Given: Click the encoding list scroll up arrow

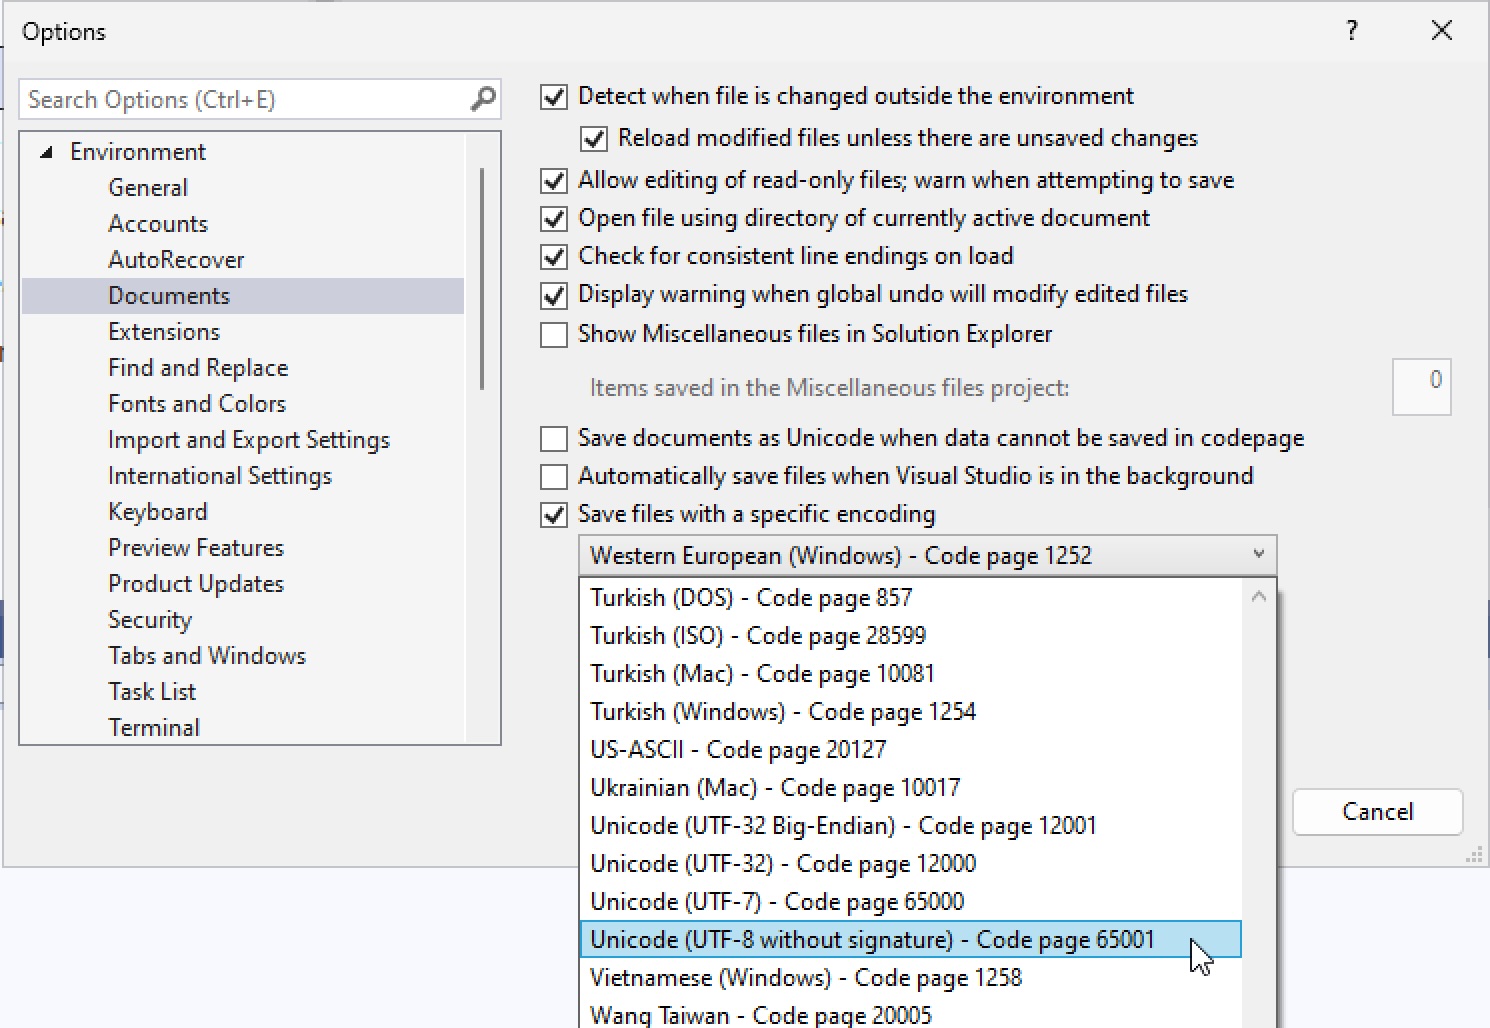Looking at the screenshot, I should point(1259,595).
